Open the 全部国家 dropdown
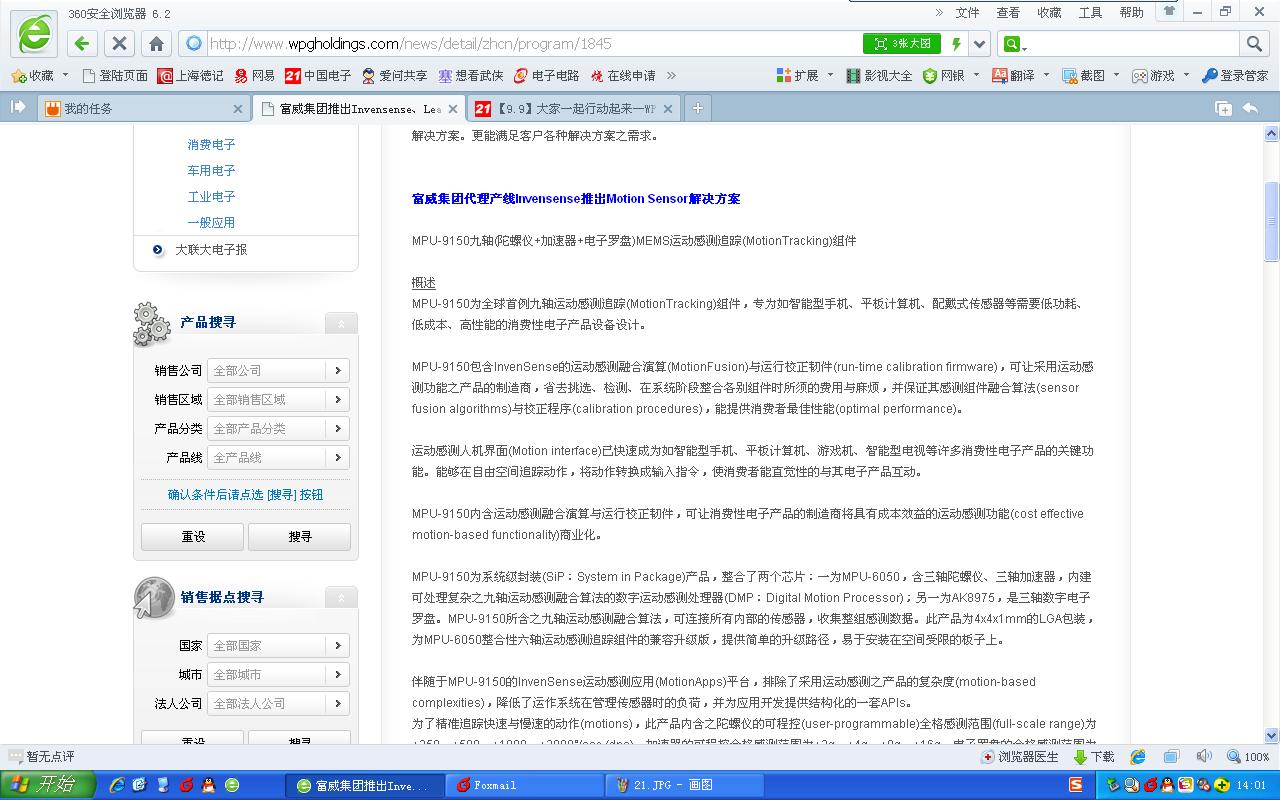The height and width of the screenshot is (800, 1280). tap(278, 645)
